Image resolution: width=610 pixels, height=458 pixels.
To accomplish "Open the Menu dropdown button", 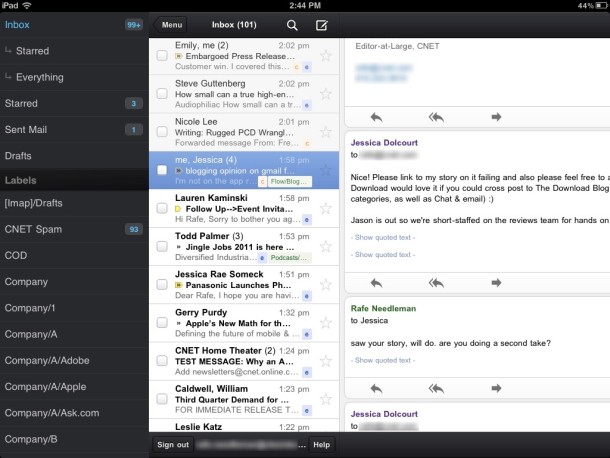I will point(172,24).
